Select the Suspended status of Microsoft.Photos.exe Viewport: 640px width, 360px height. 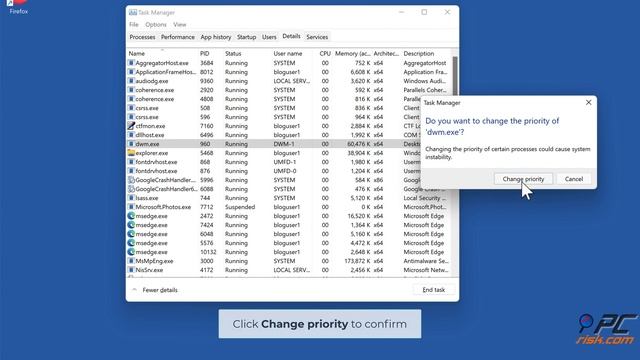tap(240, 207)
